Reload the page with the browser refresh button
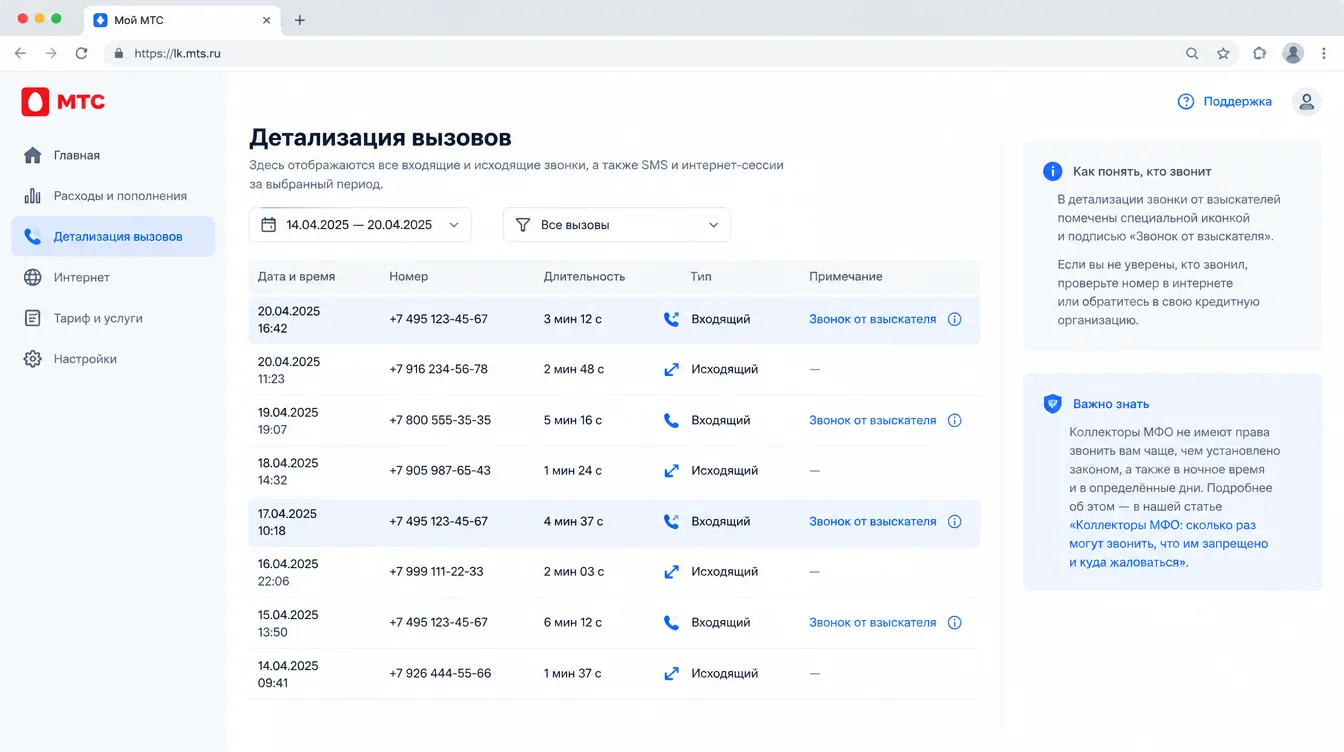 81,53
